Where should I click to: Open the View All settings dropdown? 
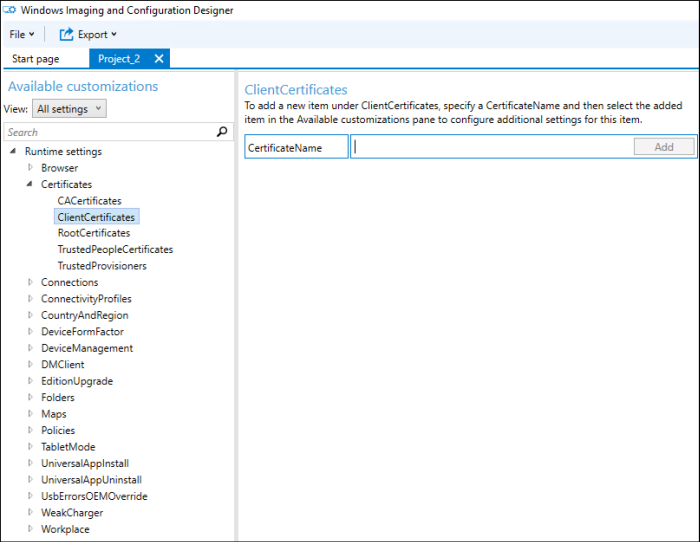click(x=68, y=109)
